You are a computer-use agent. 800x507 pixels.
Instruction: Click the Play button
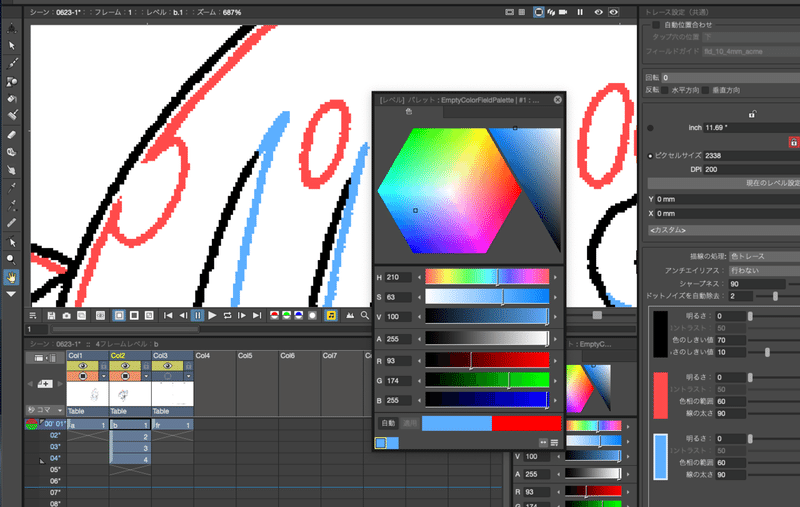(212, 316)
